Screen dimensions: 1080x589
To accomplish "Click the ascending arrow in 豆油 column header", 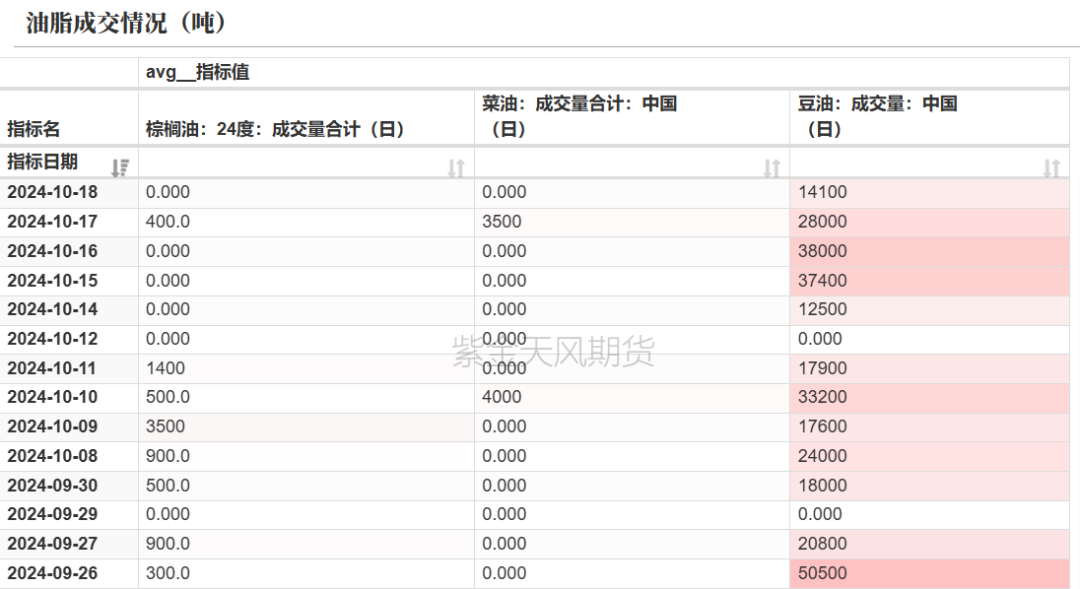I will coord(1056,166).
